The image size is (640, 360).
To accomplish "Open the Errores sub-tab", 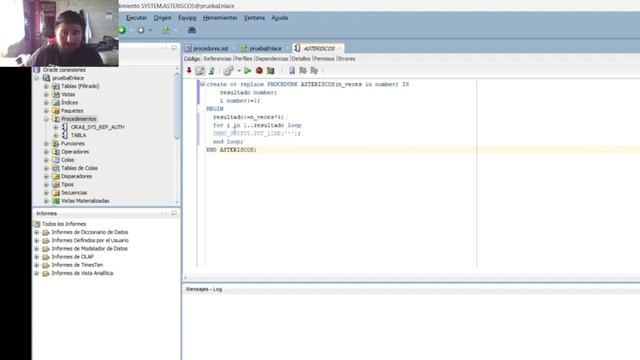I will coord(347,59).
